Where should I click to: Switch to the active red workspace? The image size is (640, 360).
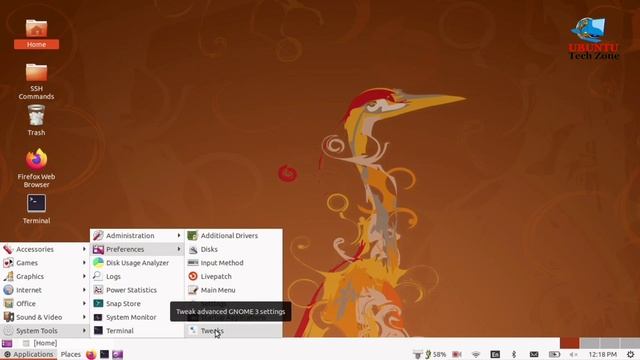(569, 343)
